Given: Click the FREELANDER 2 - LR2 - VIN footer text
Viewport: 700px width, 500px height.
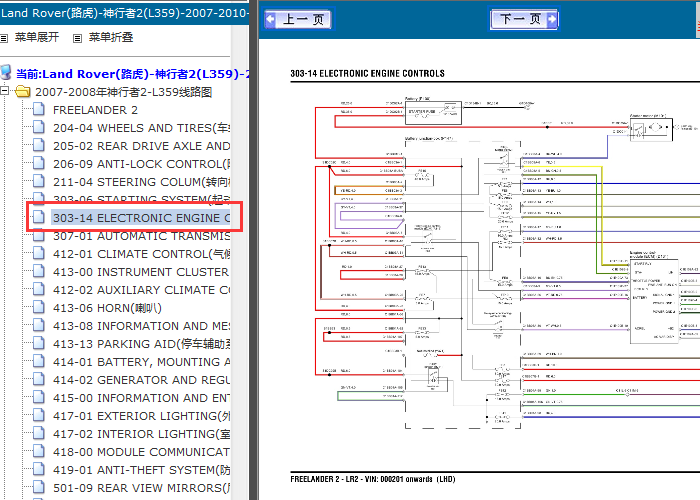Looking at the screenshot, I should pyautogui.click(x=373, y=479).
